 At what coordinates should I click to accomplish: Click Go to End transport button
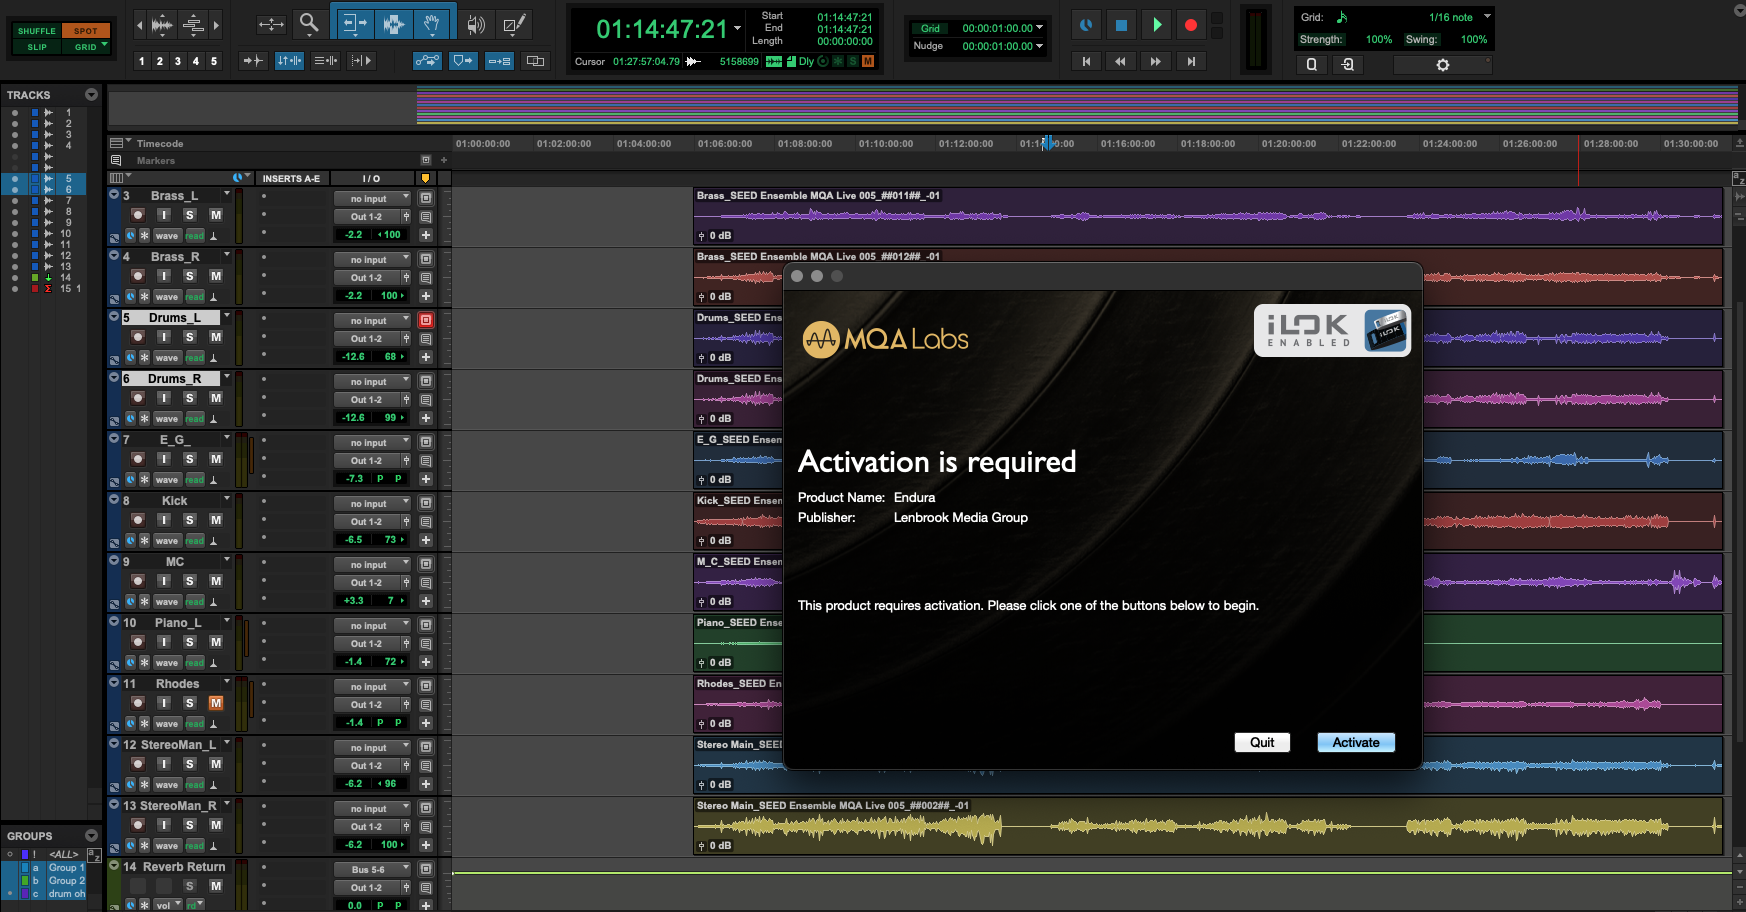point(1190,61)
